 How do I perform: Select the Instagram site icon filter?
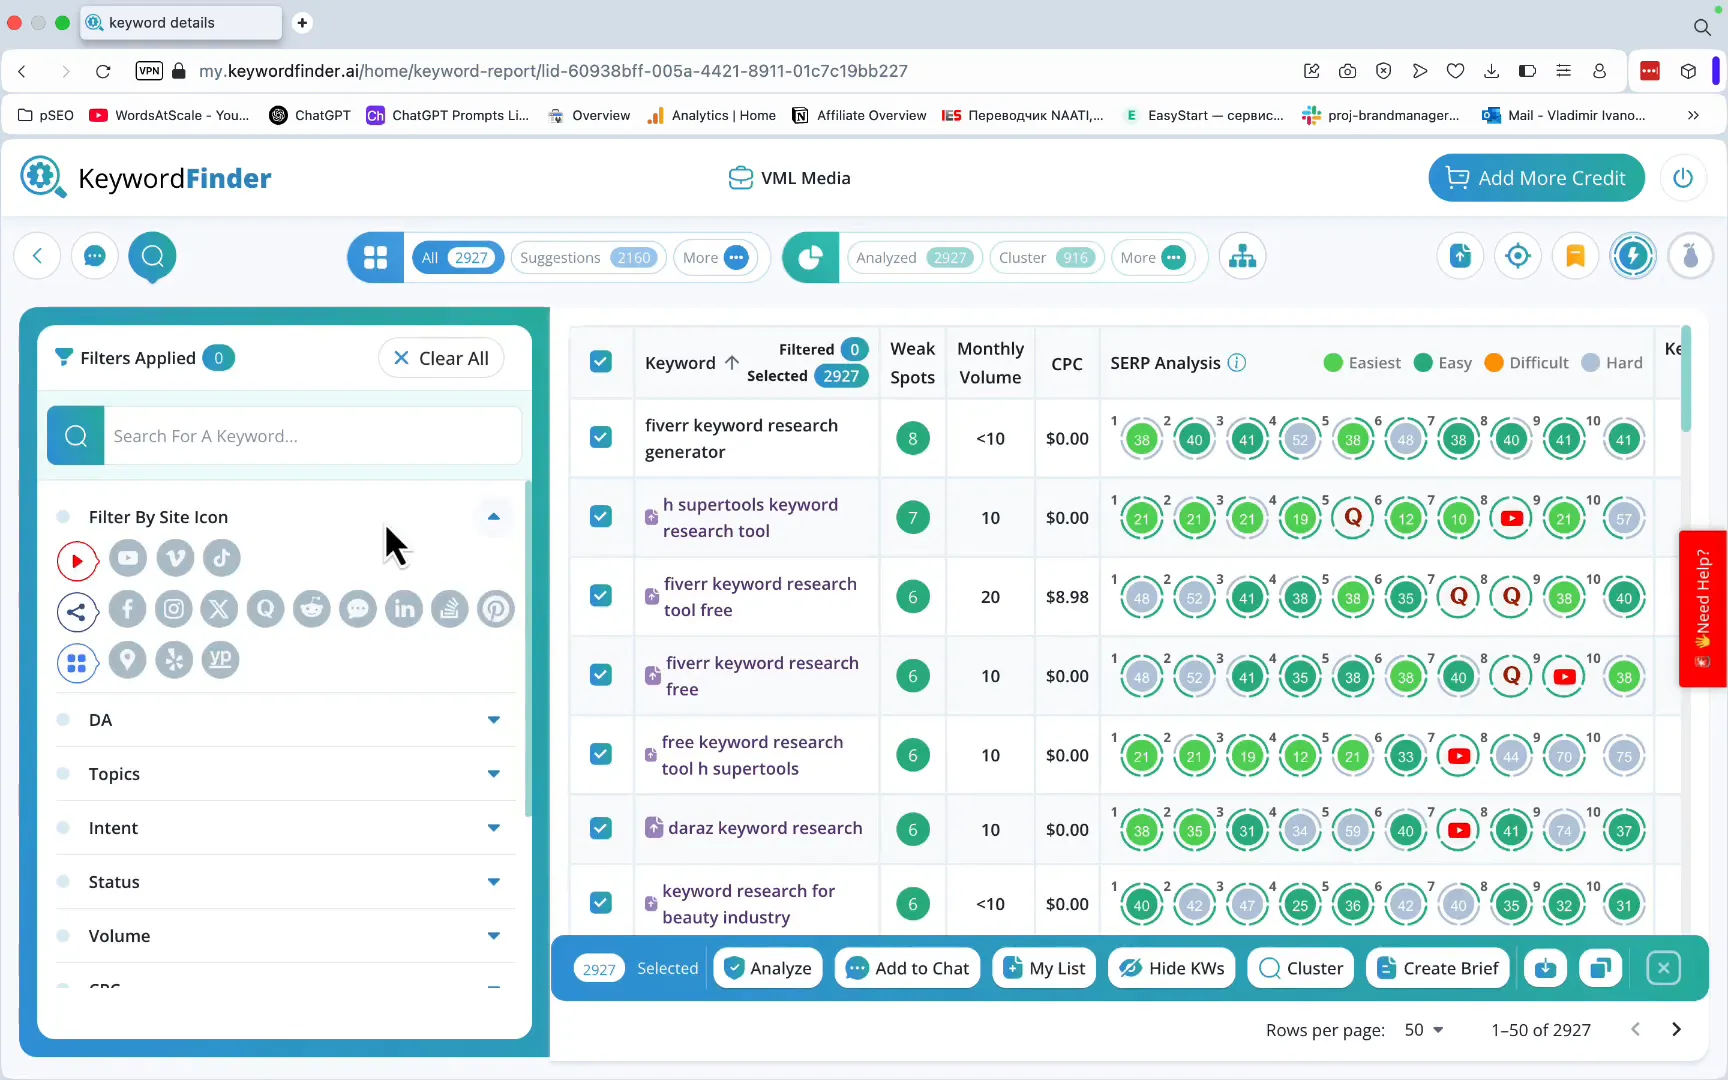173,609
